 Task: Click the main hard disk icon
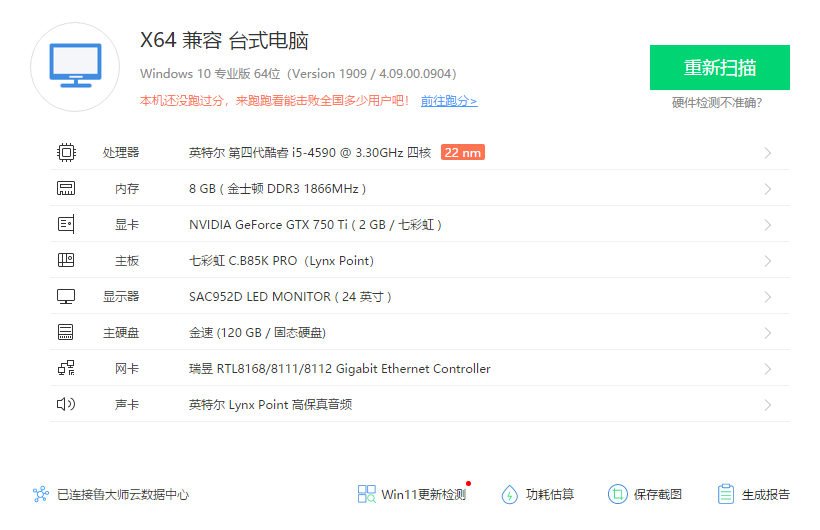point(66,332)
